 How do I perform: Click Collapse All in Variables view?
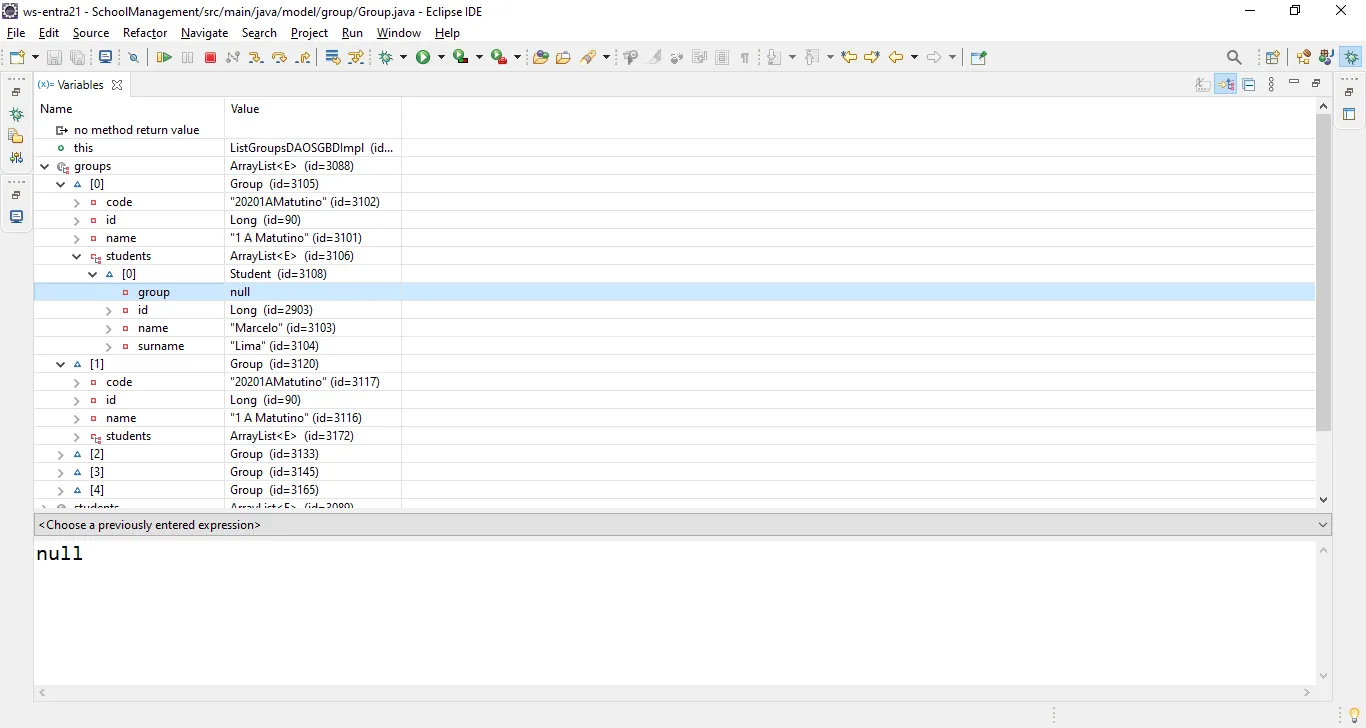pos(1249,85)
